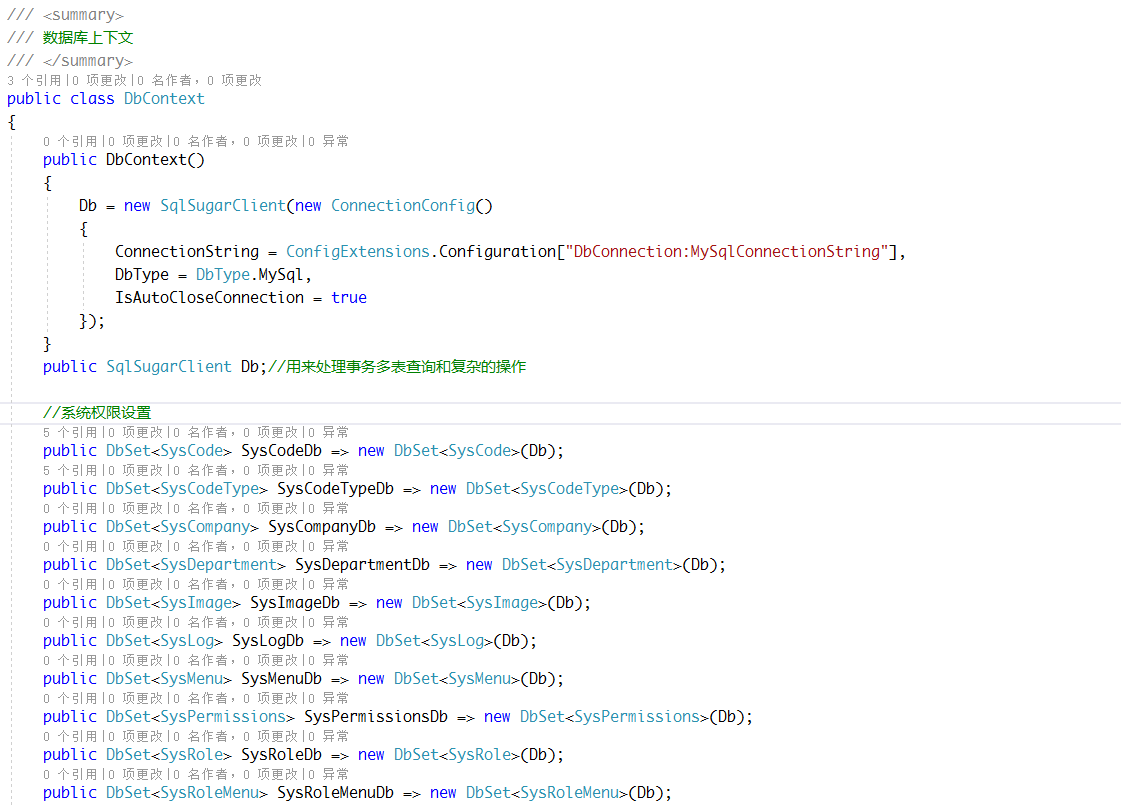This screenshot has height=808, width=1121.
Task: Click the DbContext class name declaration
Action: coord(164,99)
